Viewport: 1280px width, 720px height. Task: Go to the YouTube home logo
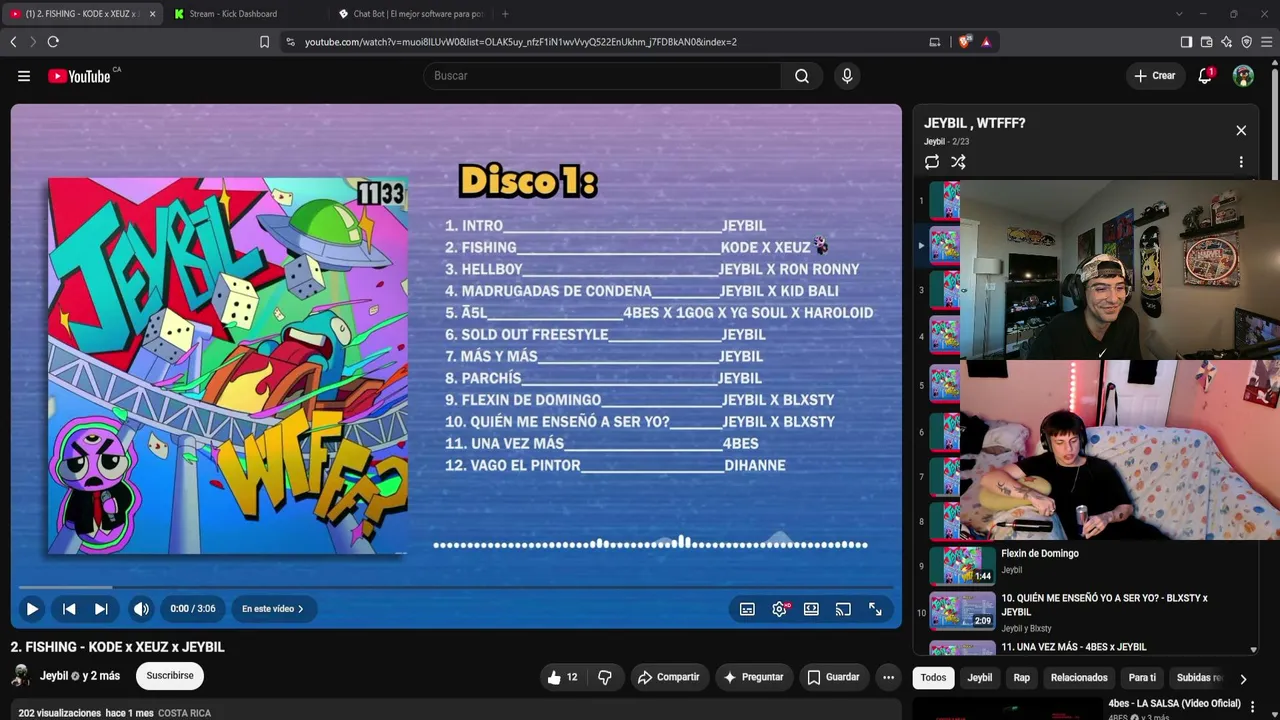[79, 76]
